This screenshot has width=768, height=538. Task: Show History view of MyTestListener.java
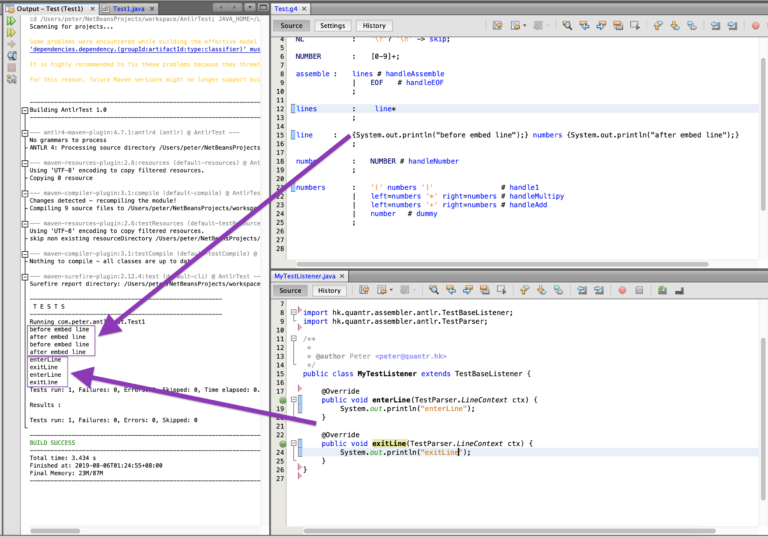click(329, 291)
